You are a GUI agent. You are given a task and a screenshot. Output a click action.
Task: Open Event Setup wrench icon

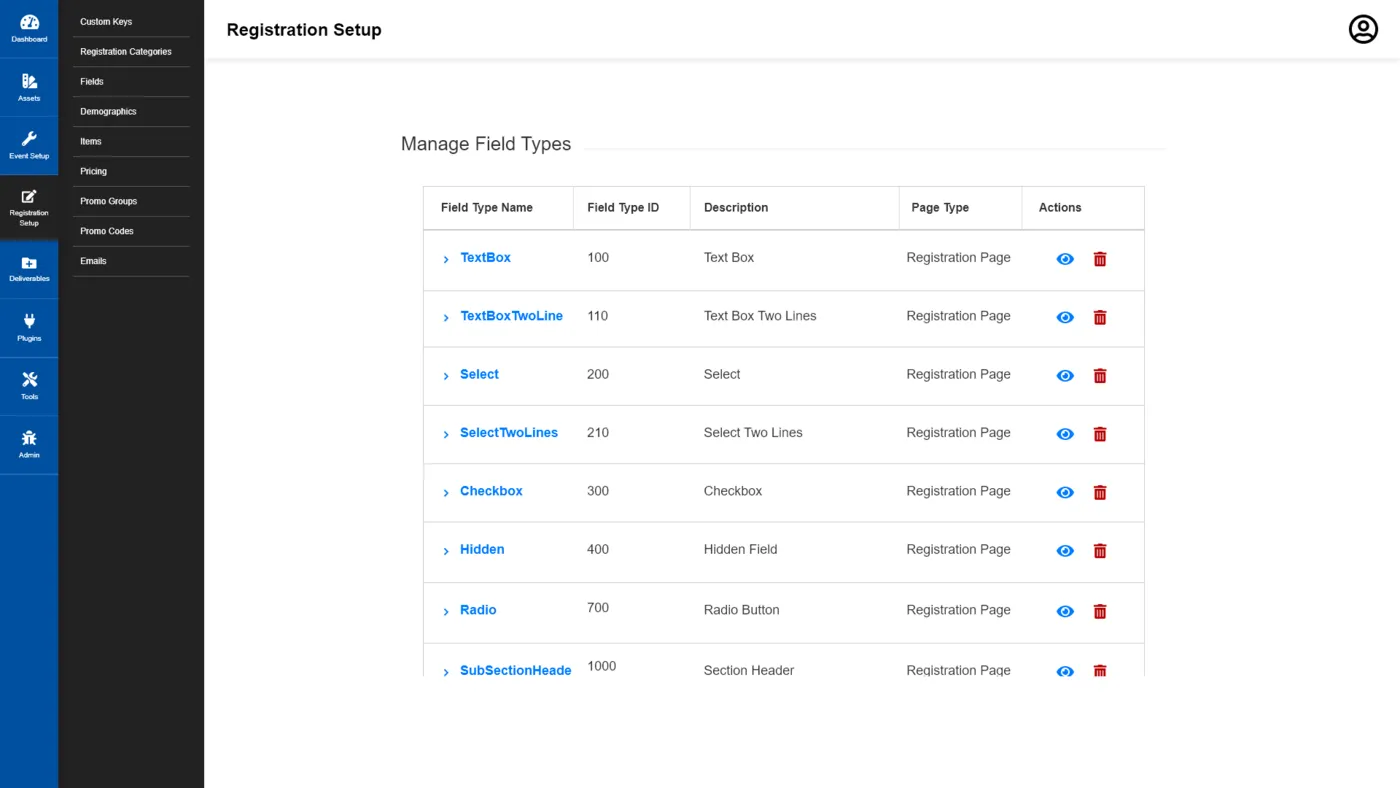(29, 139)
